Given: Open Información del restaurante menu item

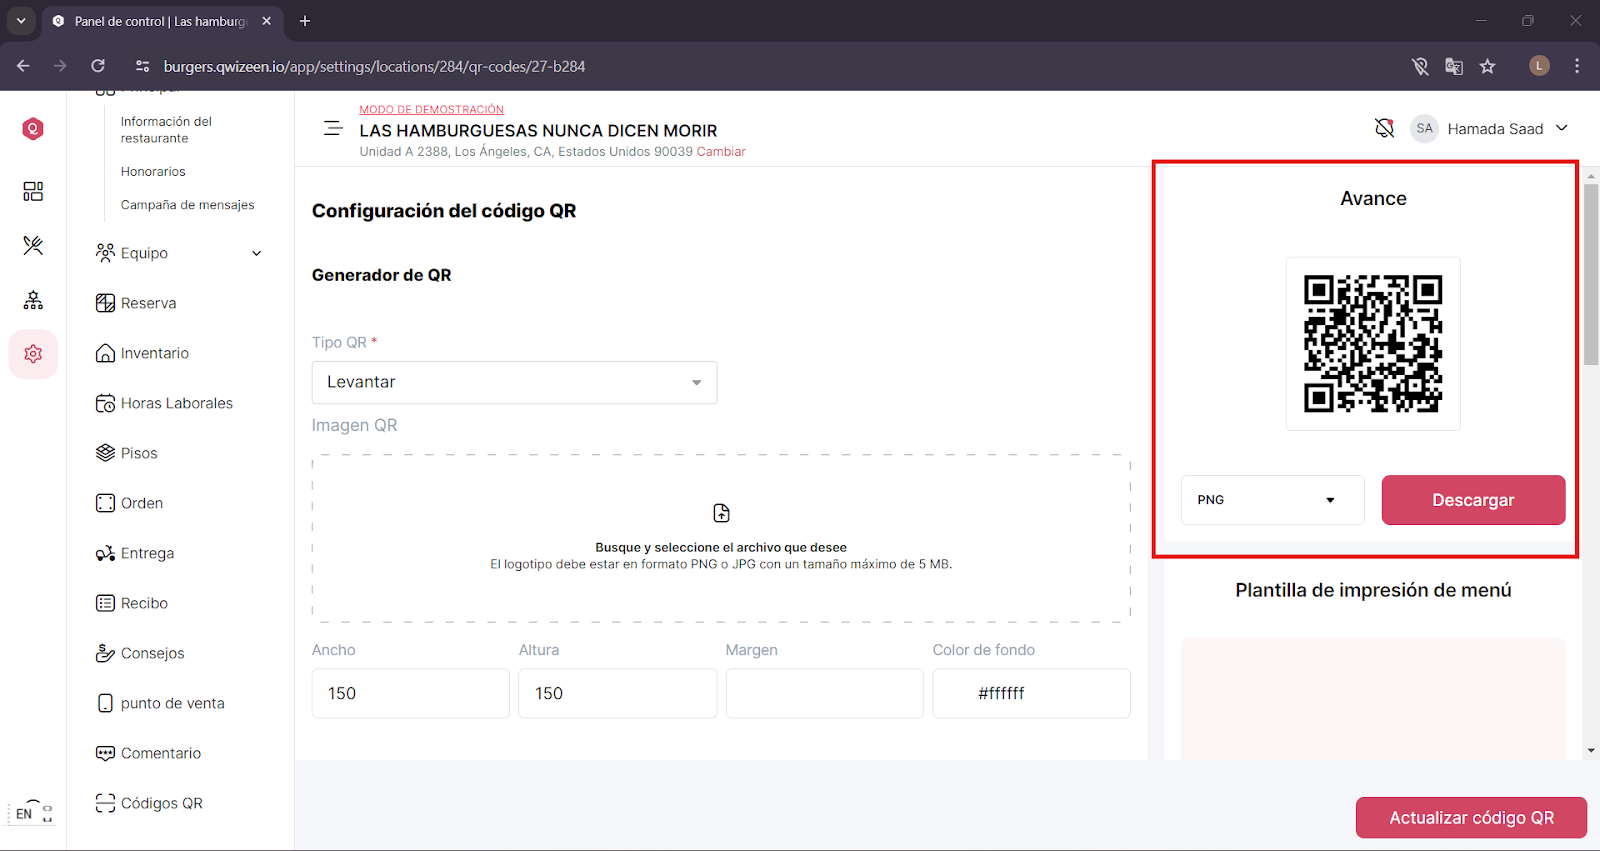Looking at the screenshot, I should click(167, 130).
